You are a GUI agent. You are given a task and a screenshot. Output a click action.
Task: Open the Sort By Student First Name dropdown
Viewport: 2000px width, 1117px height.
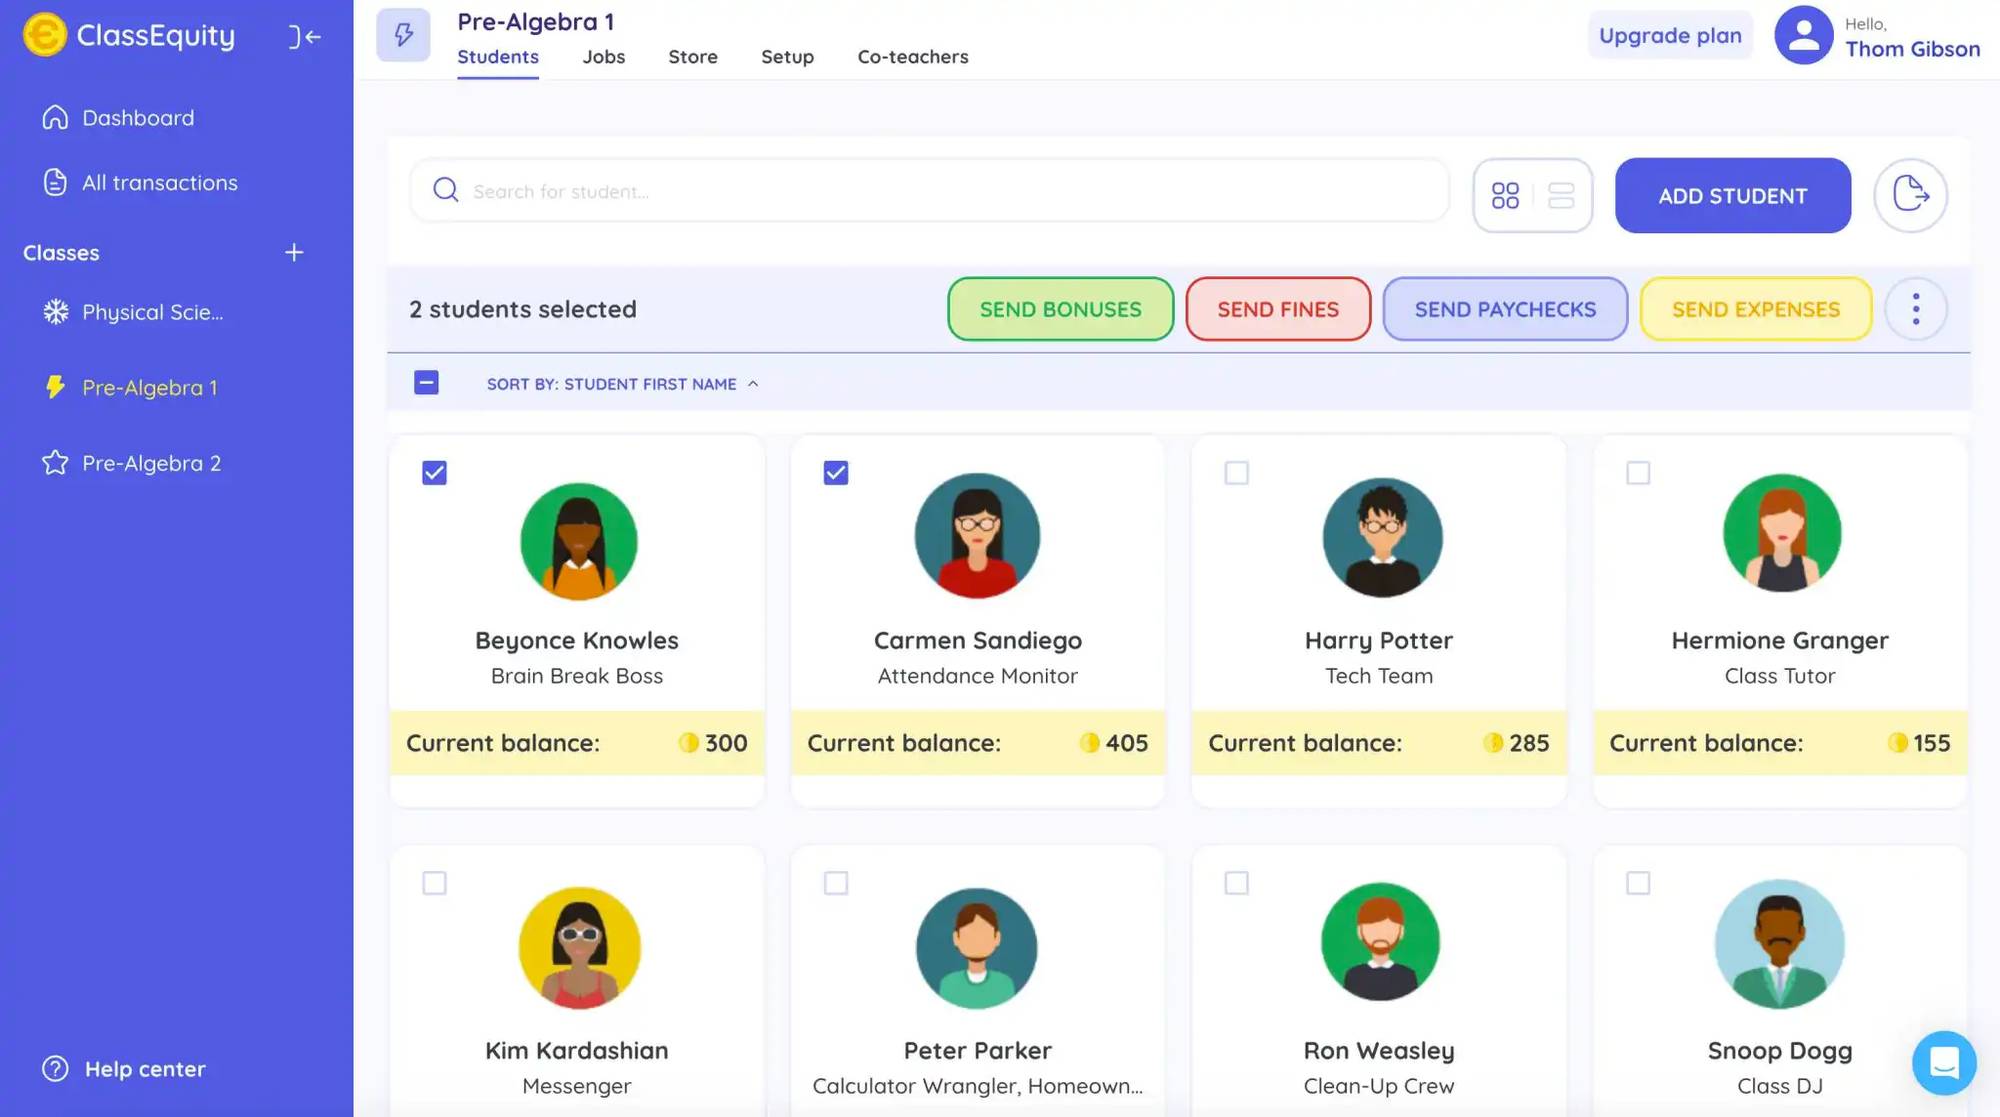coord(622,384)
